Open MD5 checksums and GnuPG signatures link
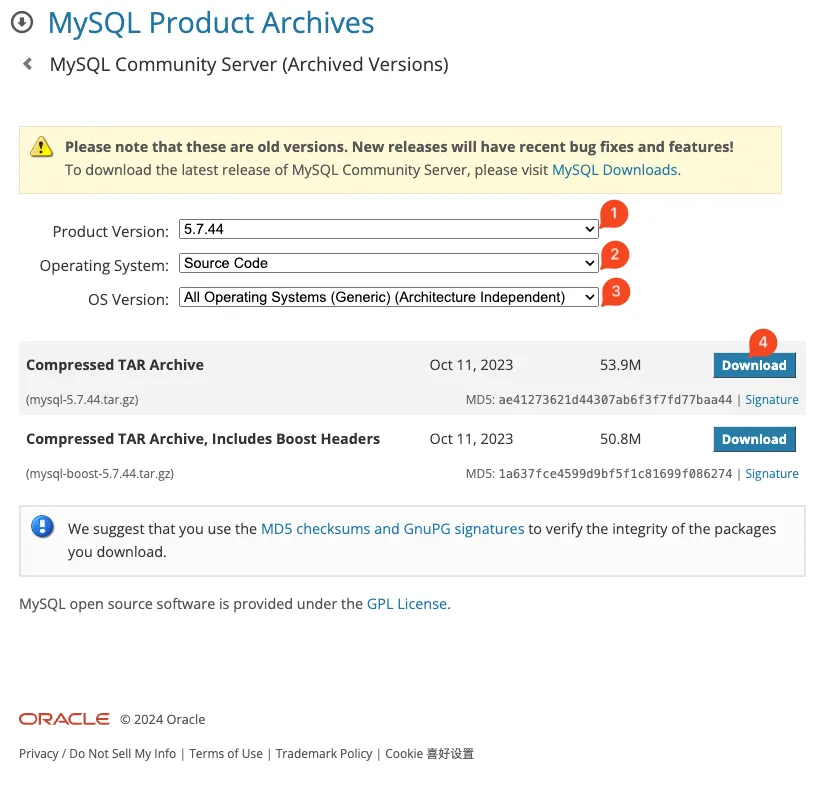Image resolution: width=825 pixels, height=785 pixels. click(393, 529)
